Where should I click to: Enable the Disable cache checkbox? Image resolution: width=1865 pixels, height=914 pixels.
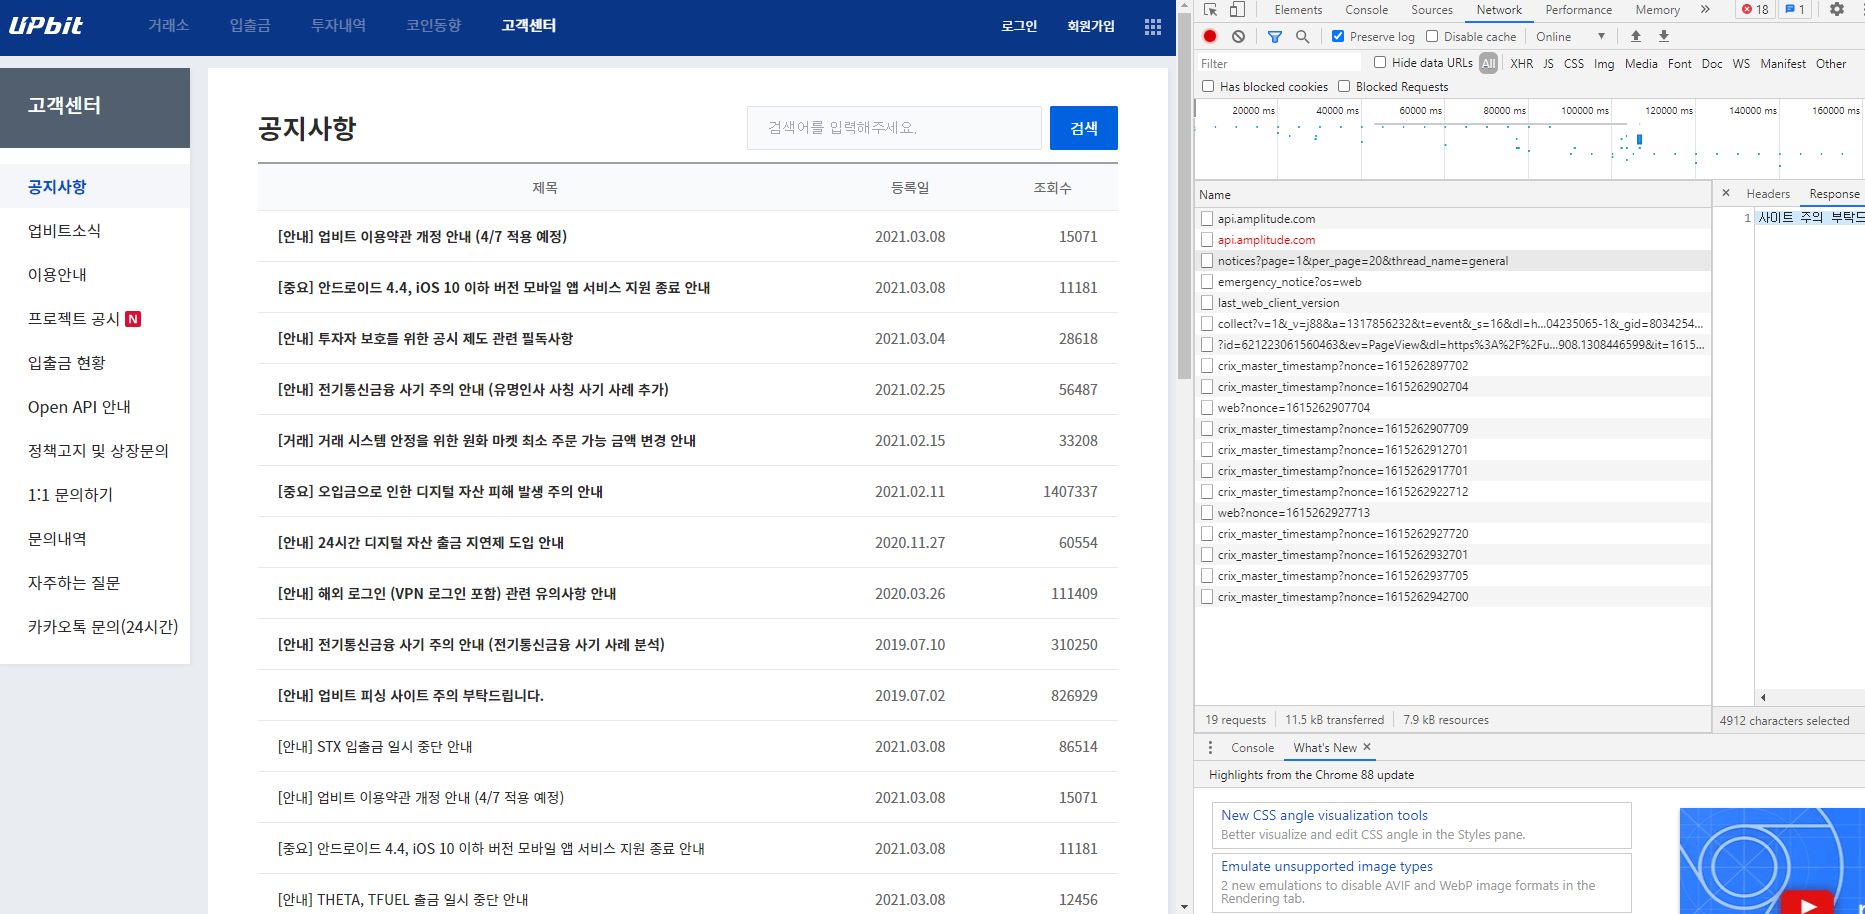[1432, 36]
